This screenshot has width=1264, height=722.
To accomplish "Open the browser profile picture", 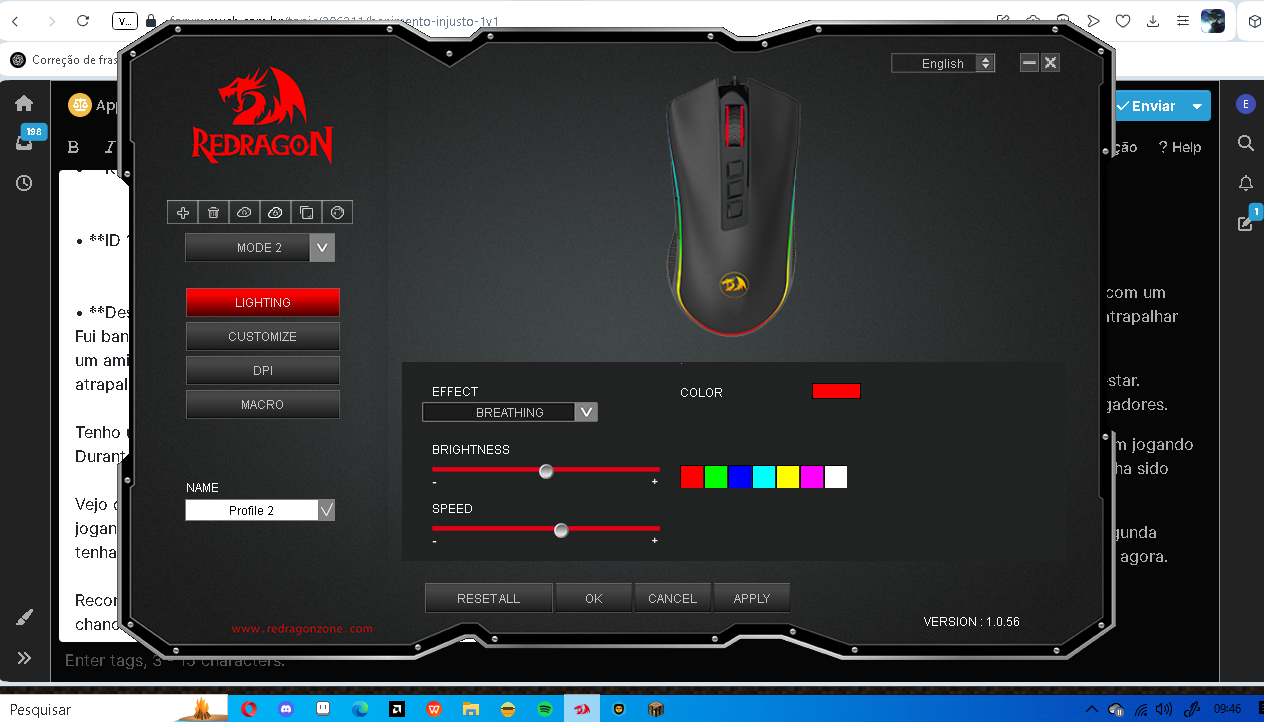I will pyautogui.click(x=1213, y=21).
